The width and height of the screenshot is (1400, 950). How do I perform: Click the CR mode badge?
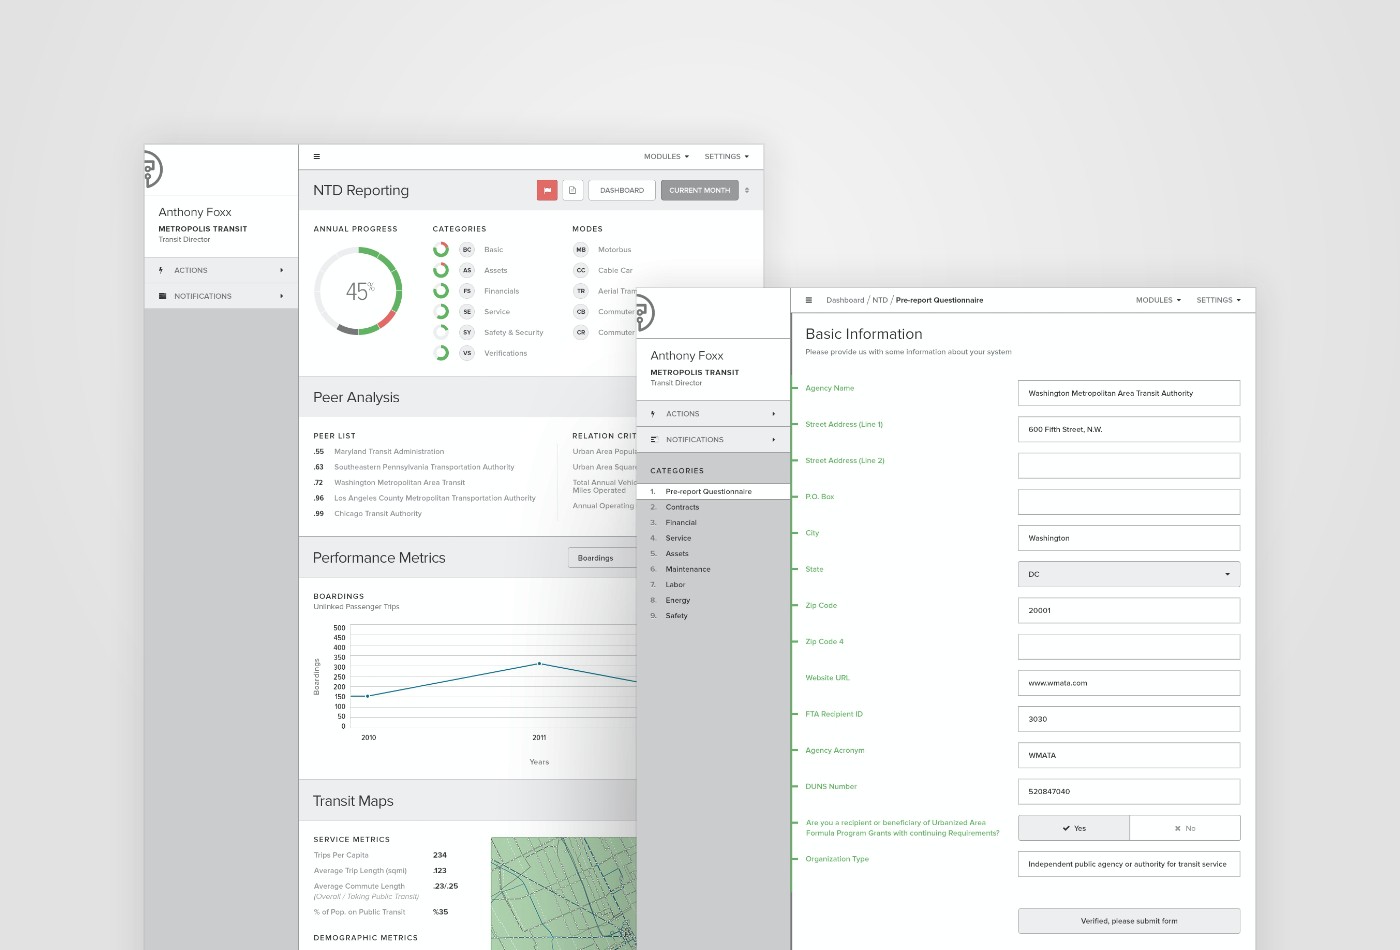click(581, 332)
